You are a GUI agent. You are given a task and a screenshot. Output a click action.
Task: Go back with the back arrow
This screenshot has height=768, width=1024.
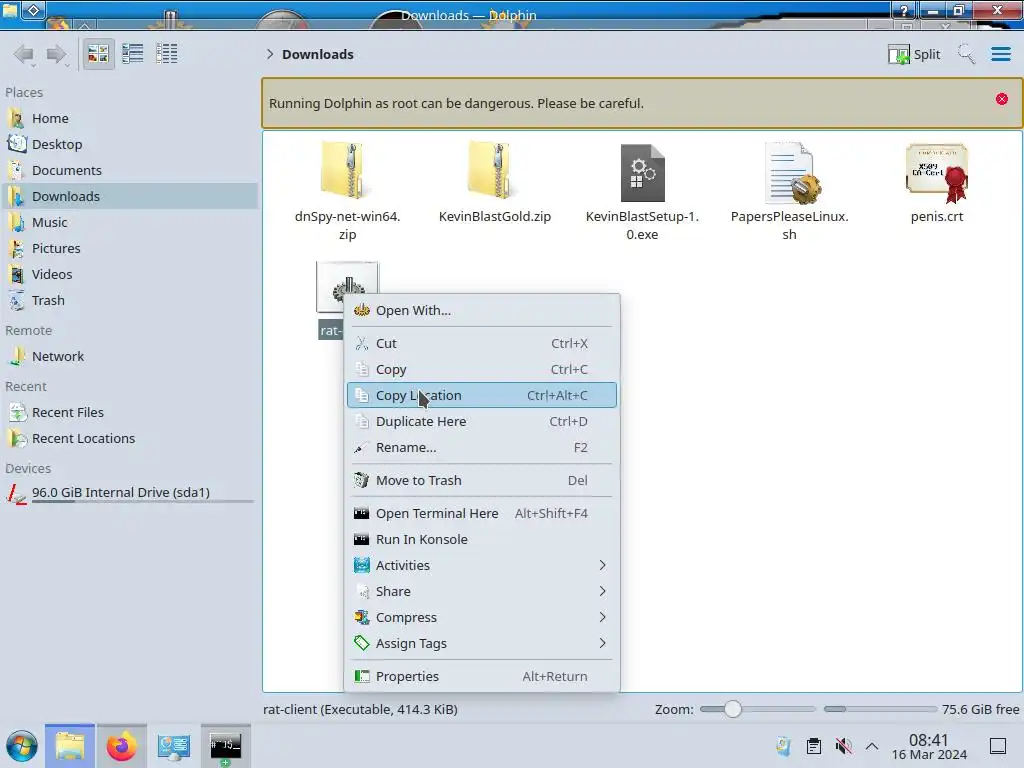pos(24,54)
